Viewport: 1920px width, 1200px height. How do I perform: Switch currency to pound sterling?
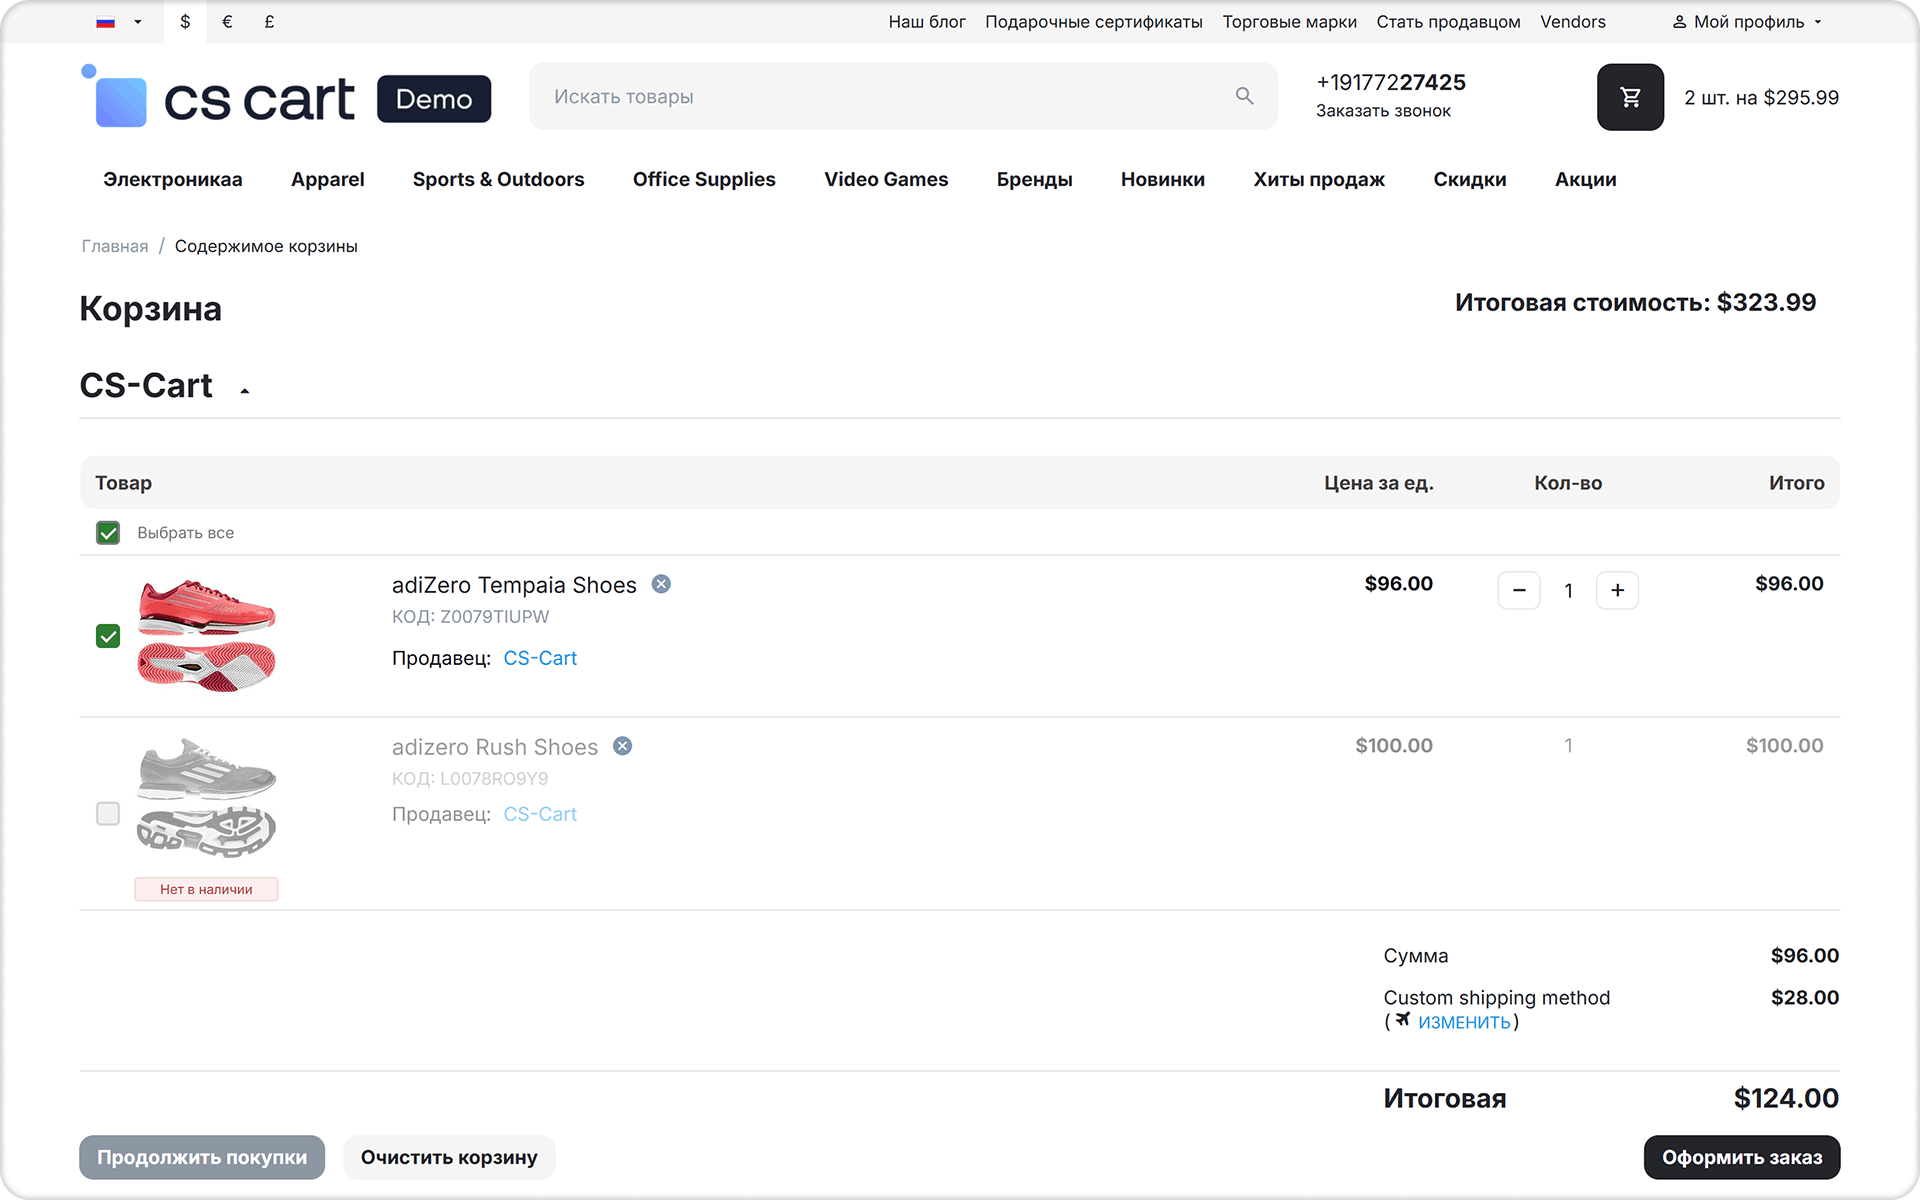[269, 22]
